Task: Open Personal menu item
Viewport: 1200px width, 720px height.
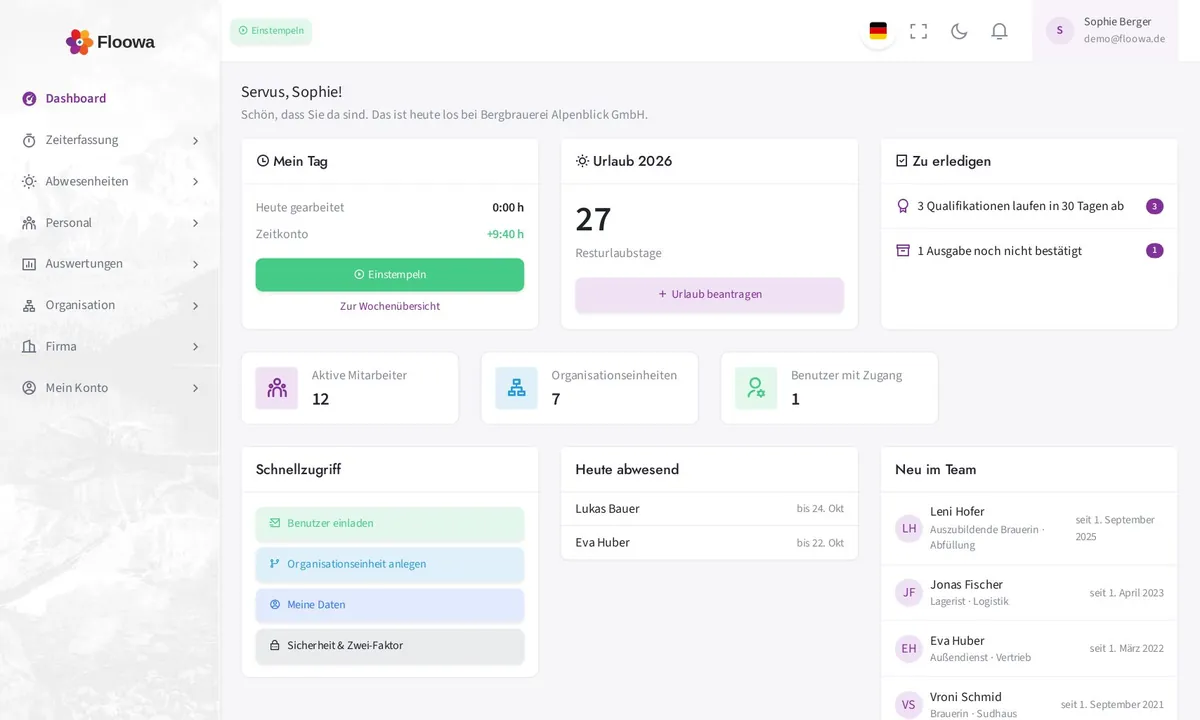Action: 110,223
